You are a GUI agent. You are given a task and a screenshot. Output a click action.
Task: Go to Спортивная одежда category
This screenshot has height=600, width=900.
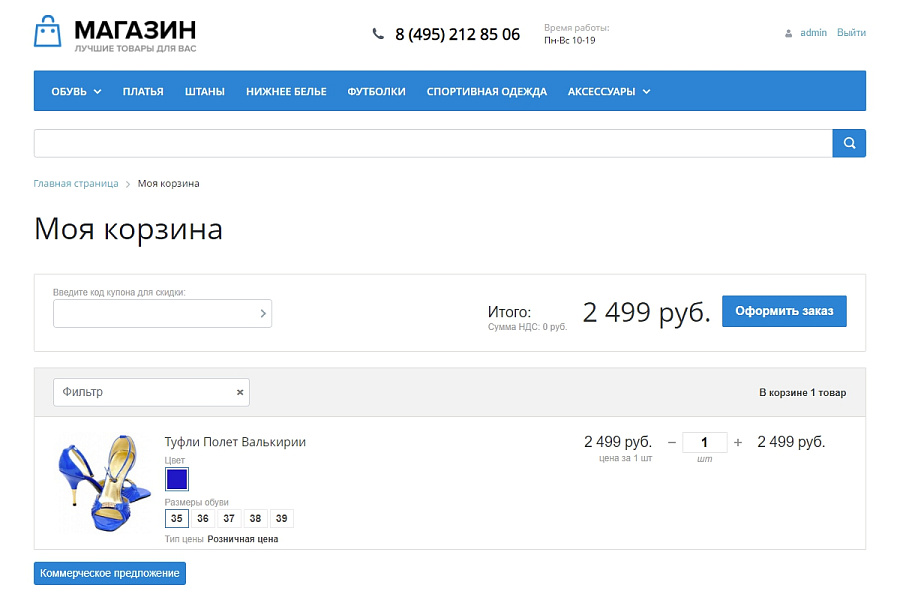[x=486, y=91]
